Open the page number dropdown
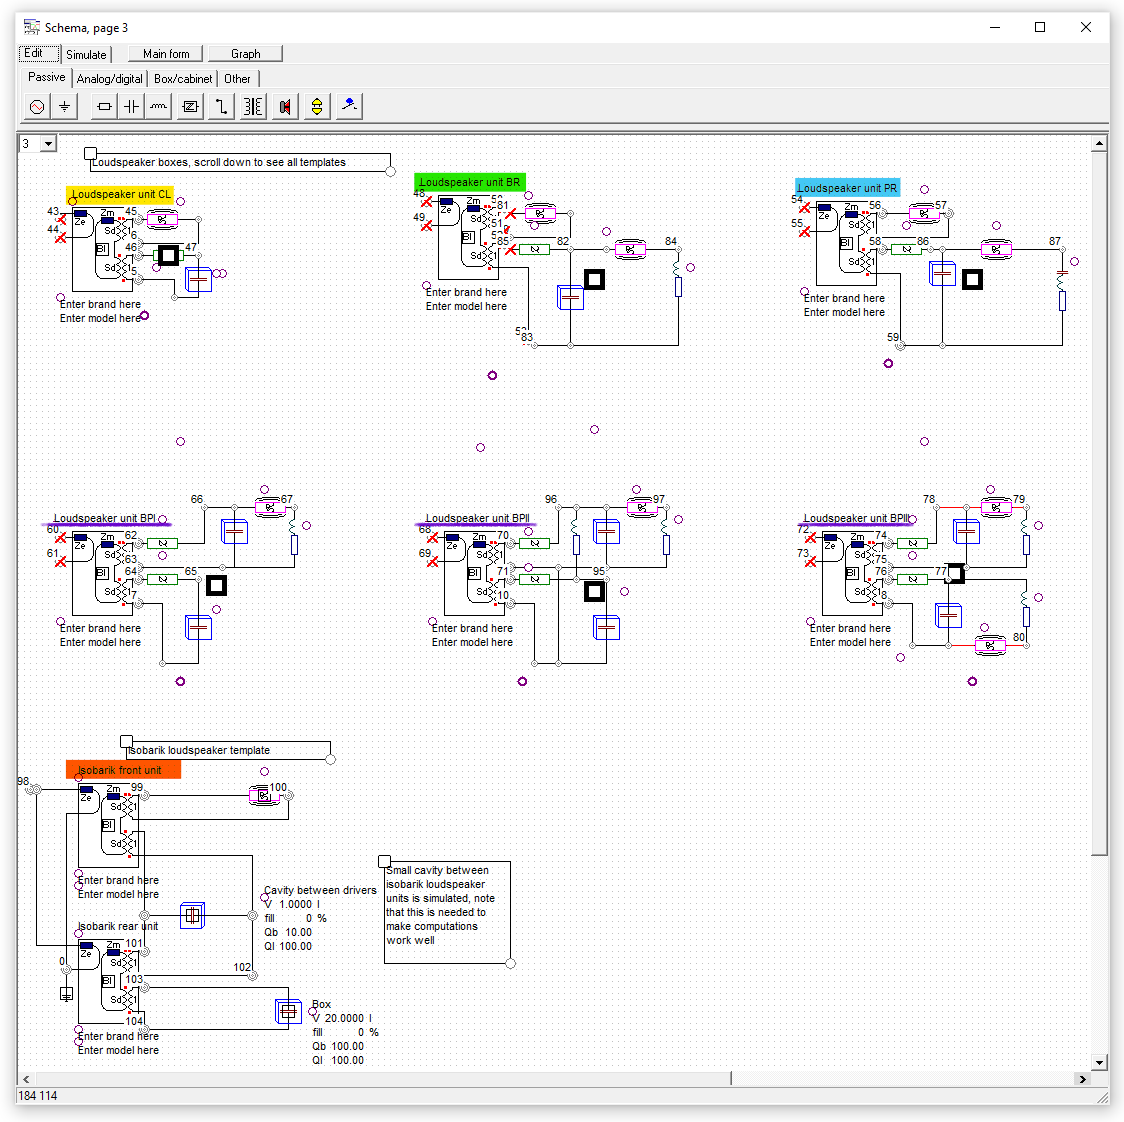The width and height of the screenshot is (1124, 1122). click(x=48, y=144)
